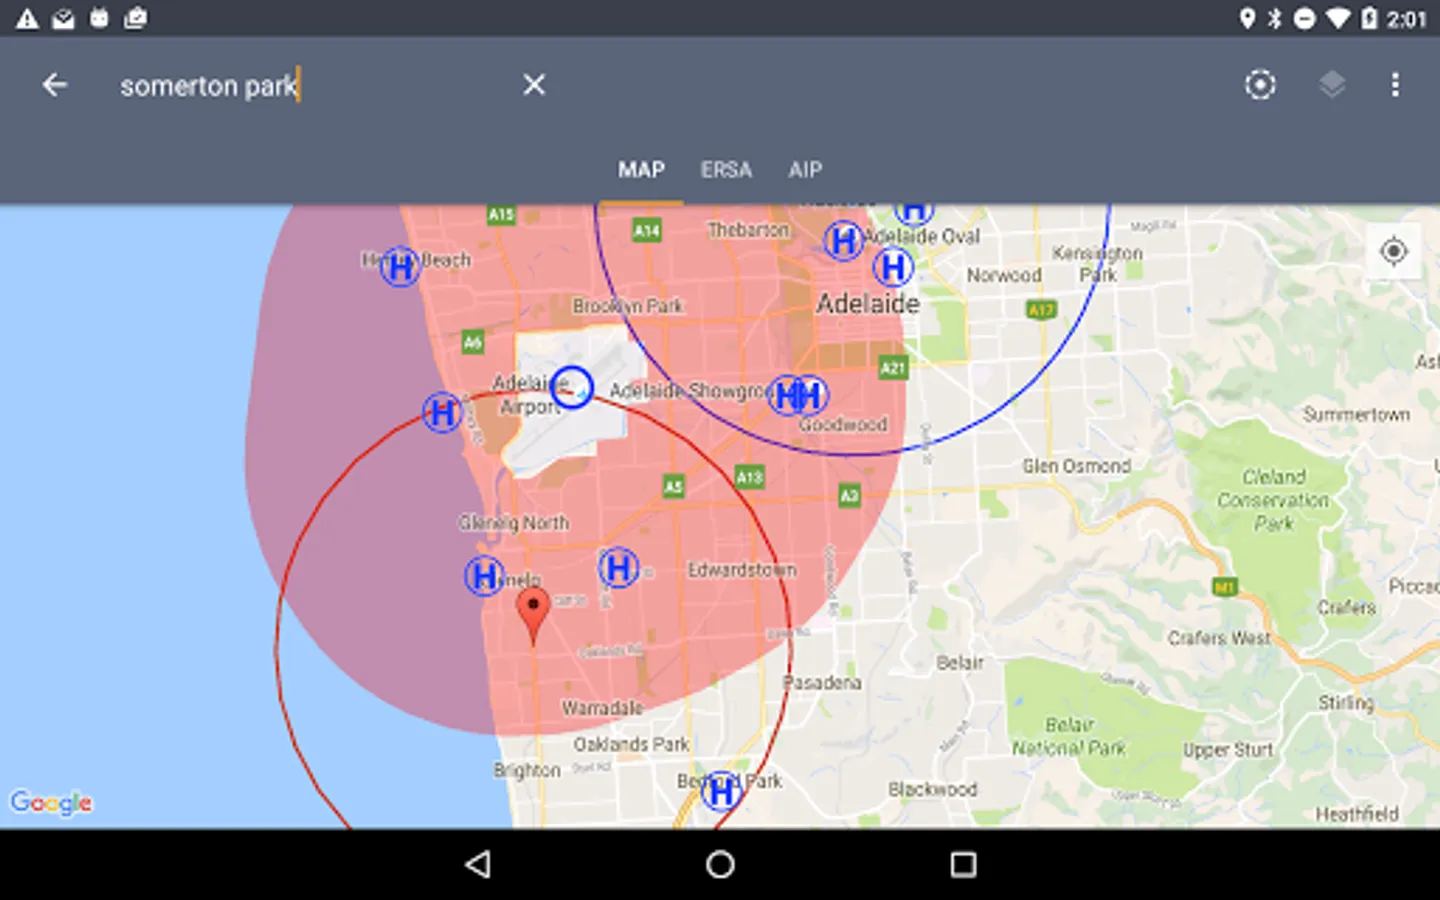Tap the back arrow in search bar
The height and width of the screenshot is (900, 1440).
click(x=55, y=85)
